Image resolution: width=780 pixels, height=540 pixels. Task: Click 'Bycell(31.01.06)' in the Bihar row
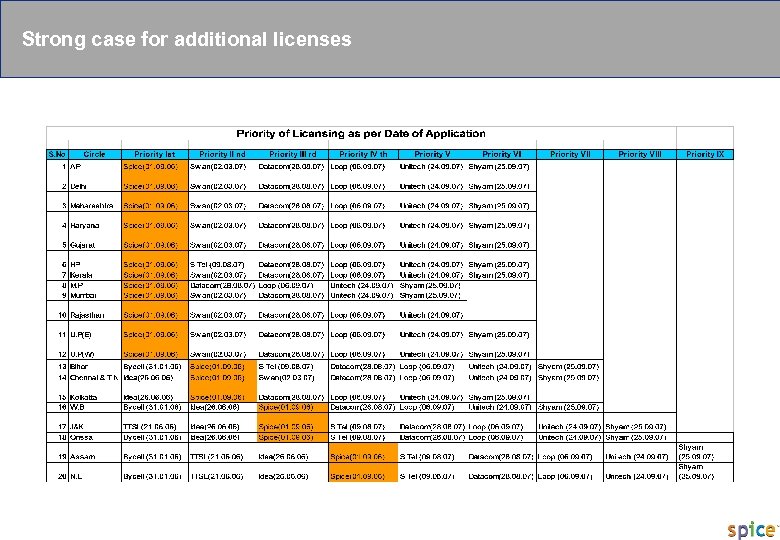coord(152,366)
